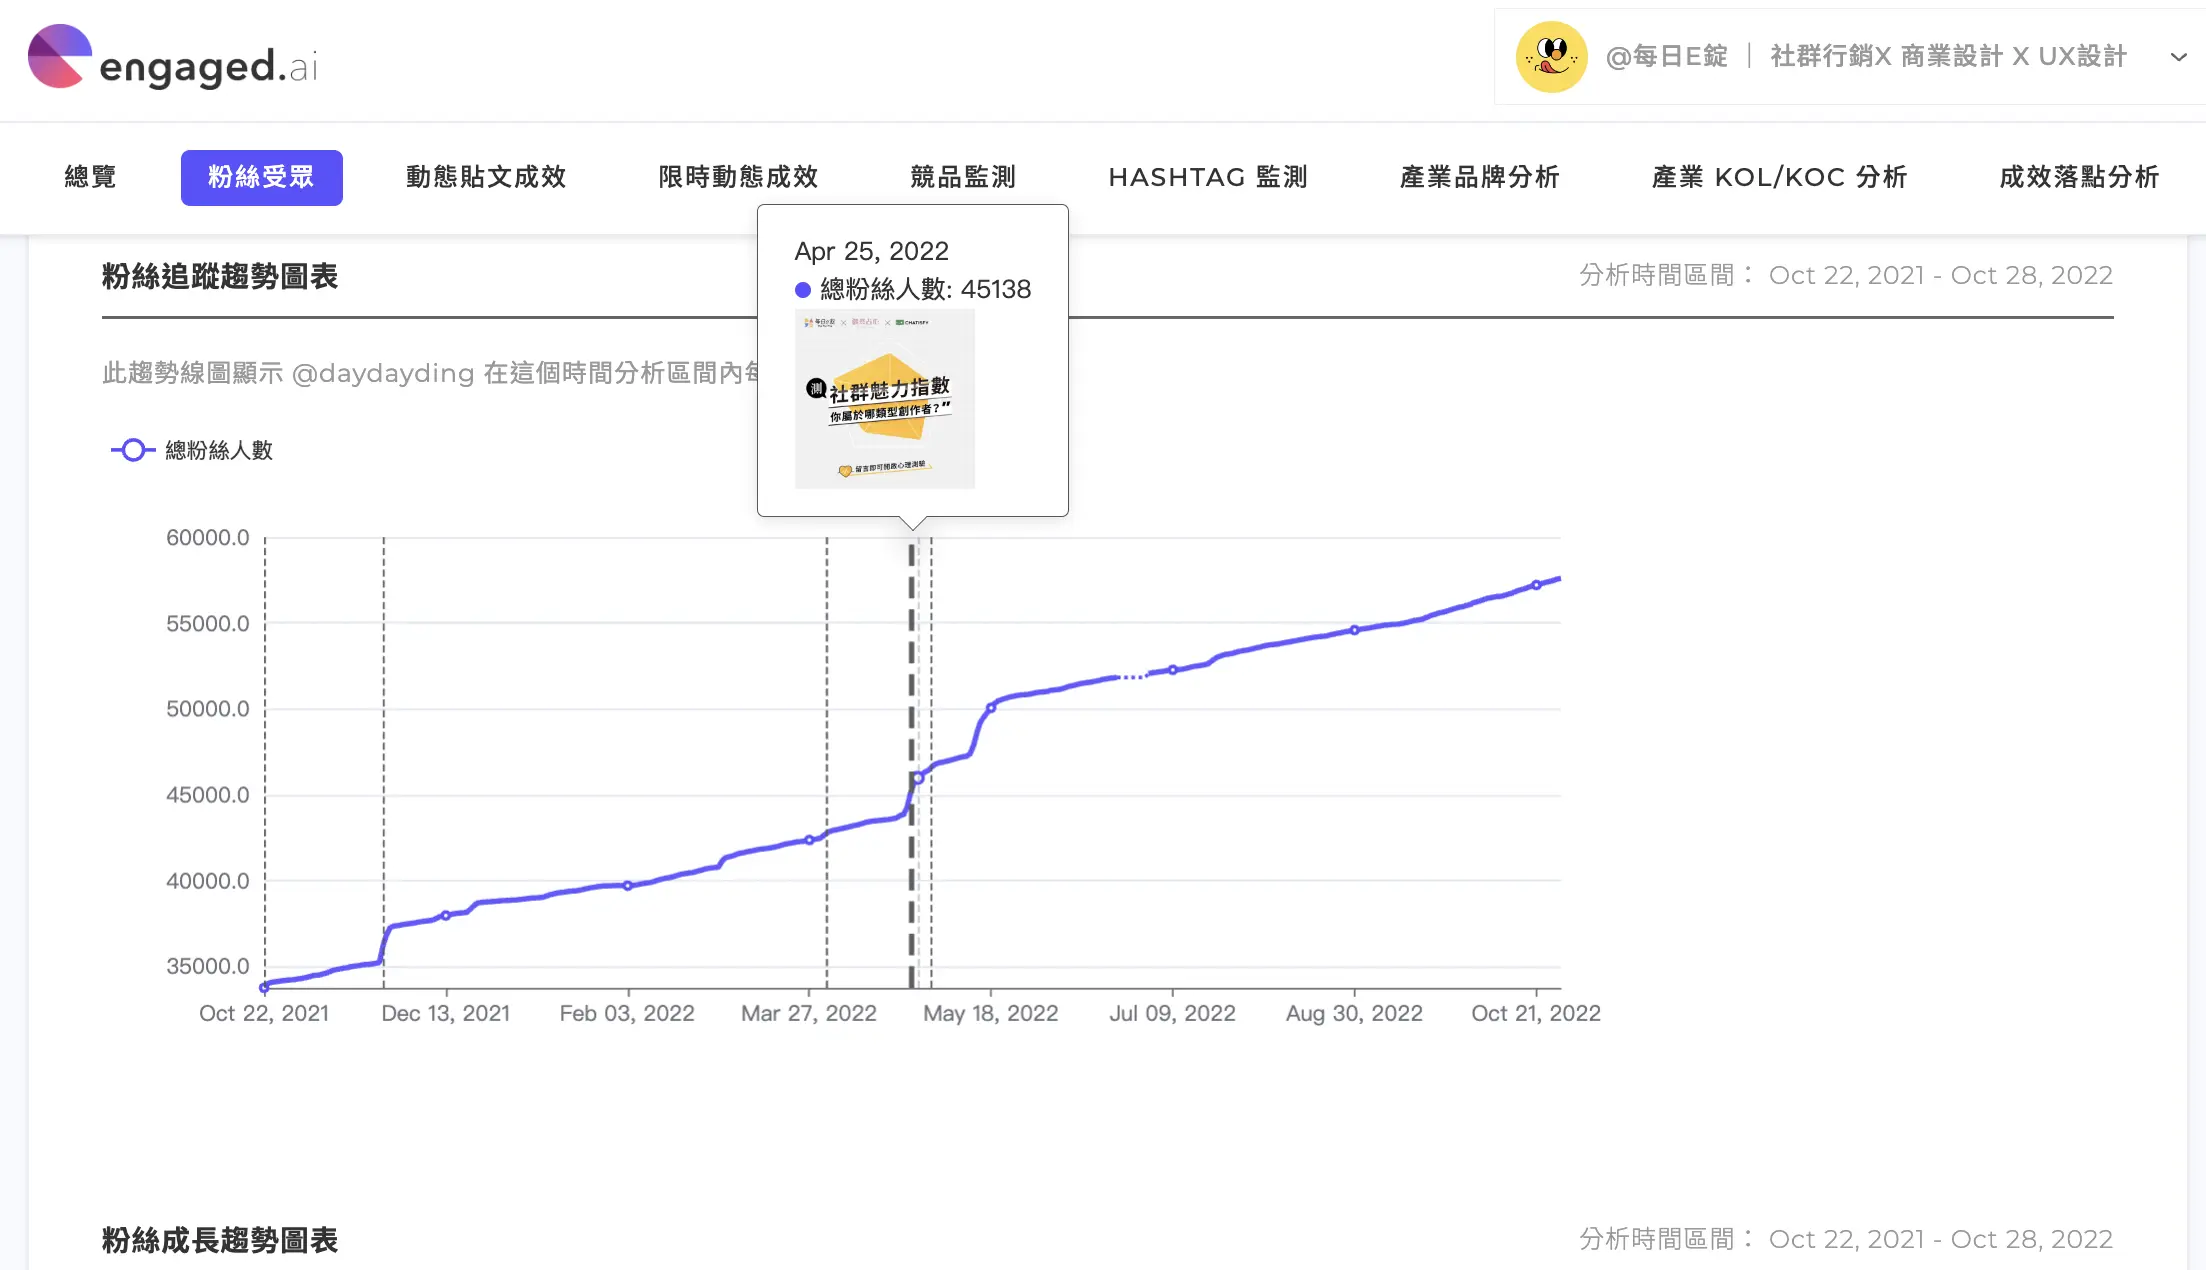Click data point at Aug 30, 2022
2206x1270 pixels.
(1355, 630)
